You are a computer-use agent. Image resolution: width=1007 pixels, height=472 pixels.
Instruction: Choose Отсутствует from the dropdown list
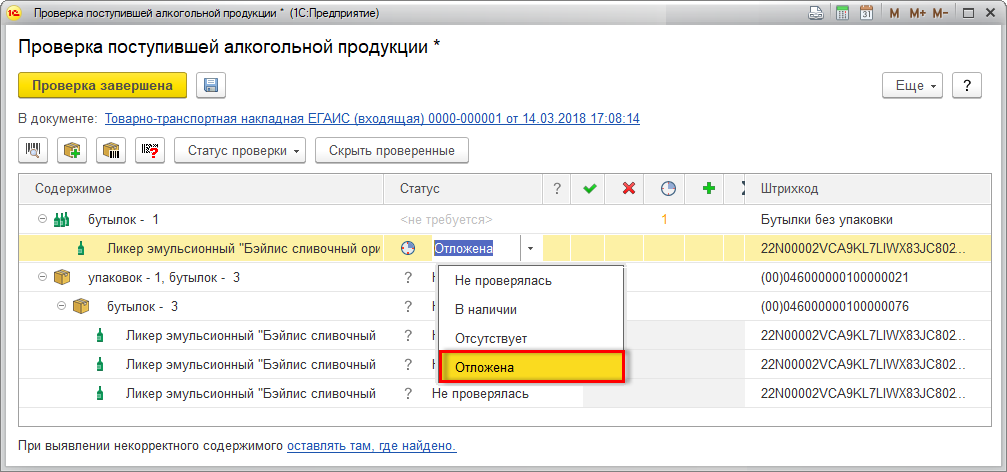point(530,338)
